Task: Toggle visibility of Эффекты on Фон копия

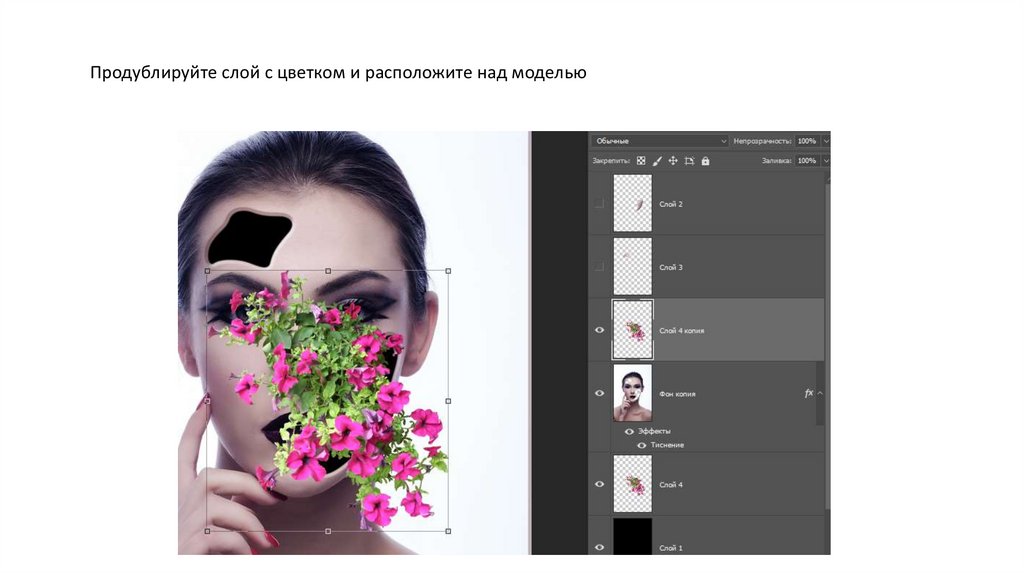Action: coord(630,431)
